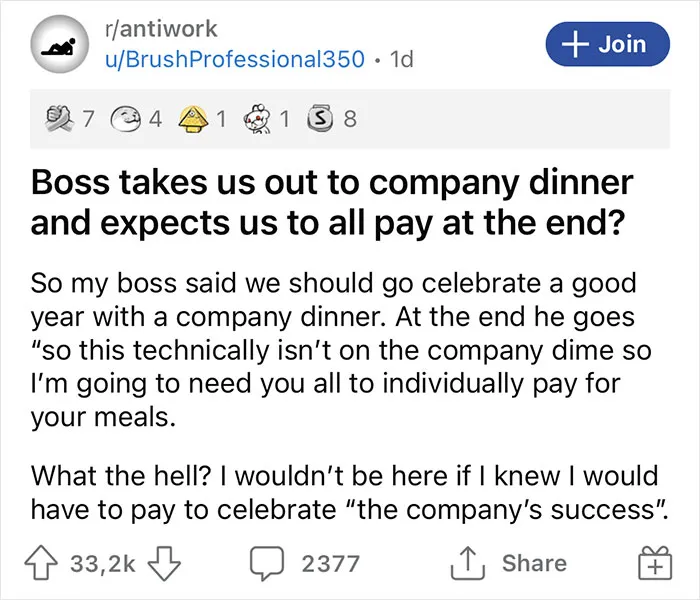Open comments via speech bubble icon

[267, 563]
